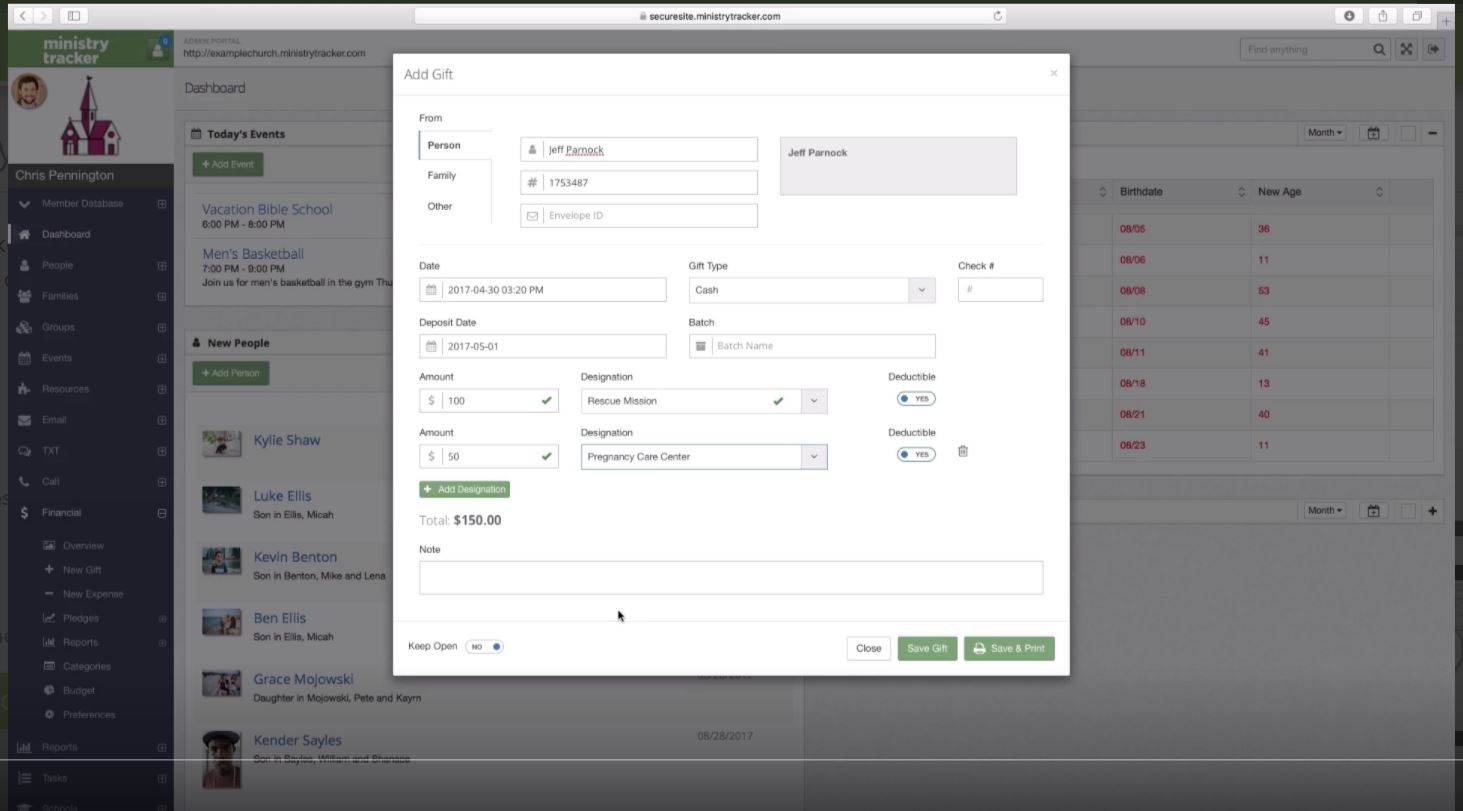Click calendar icon next to top Month dropdown

pos(1373,133)
